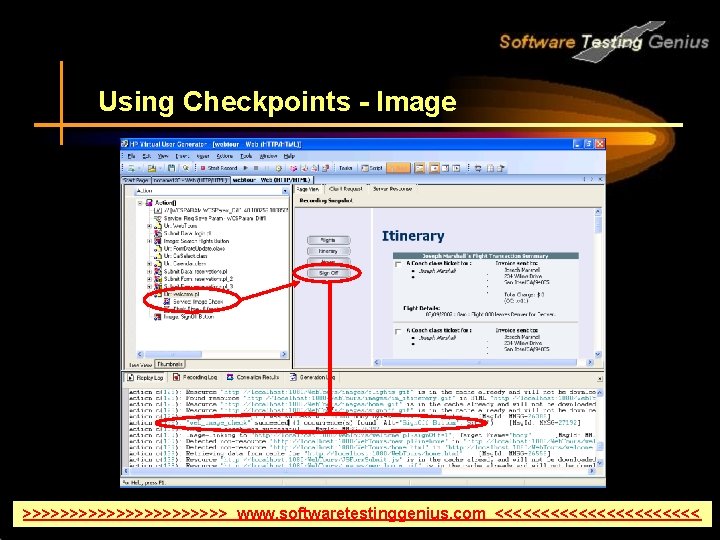
Task: Click the Start Record toolbar button
Action: pyautogui.click(x=219, y=169)
